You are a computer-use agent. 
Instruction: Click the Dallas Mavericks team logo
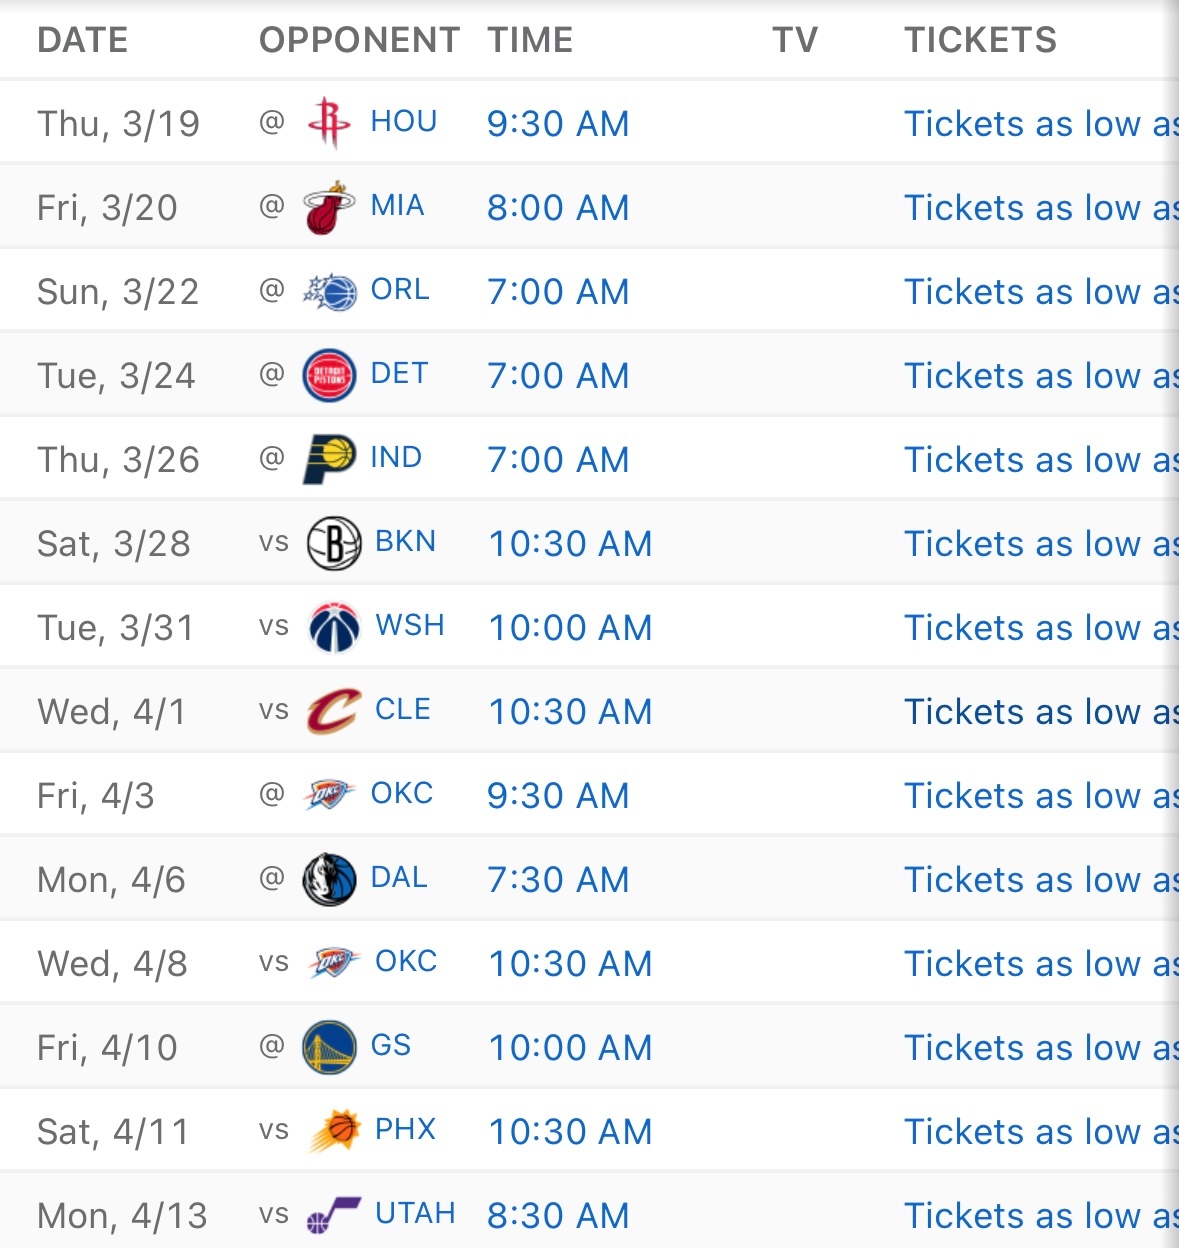click(329, 880)
